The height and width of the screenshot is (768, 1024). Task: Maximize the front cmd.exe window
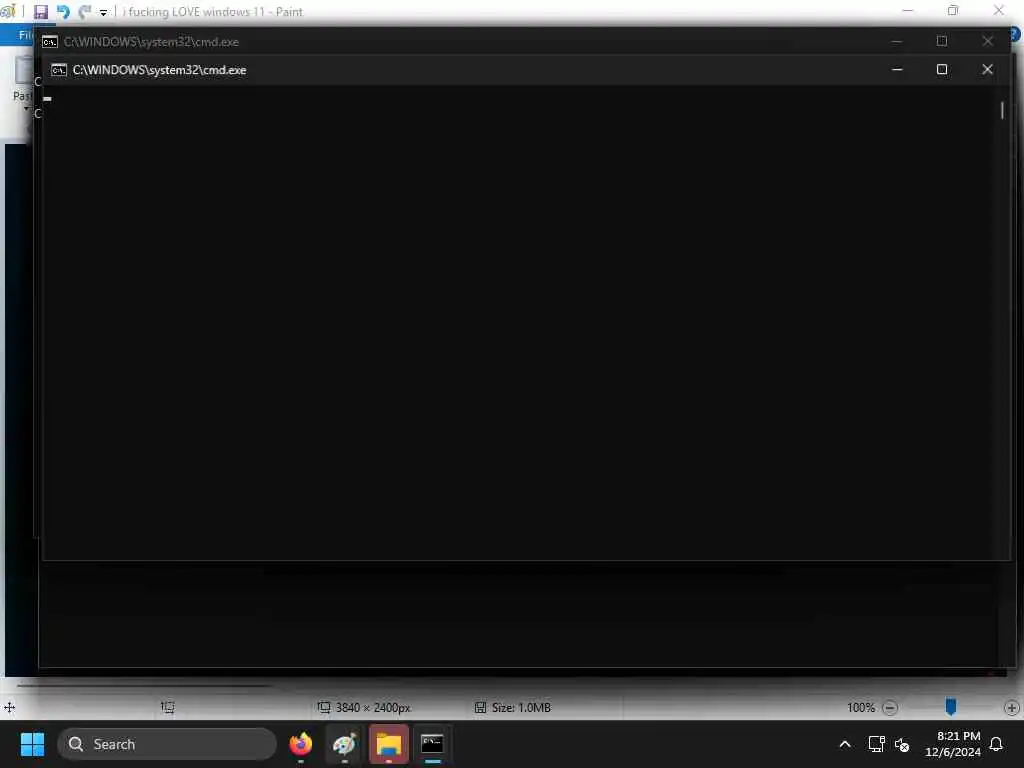(x=942, y=69)
